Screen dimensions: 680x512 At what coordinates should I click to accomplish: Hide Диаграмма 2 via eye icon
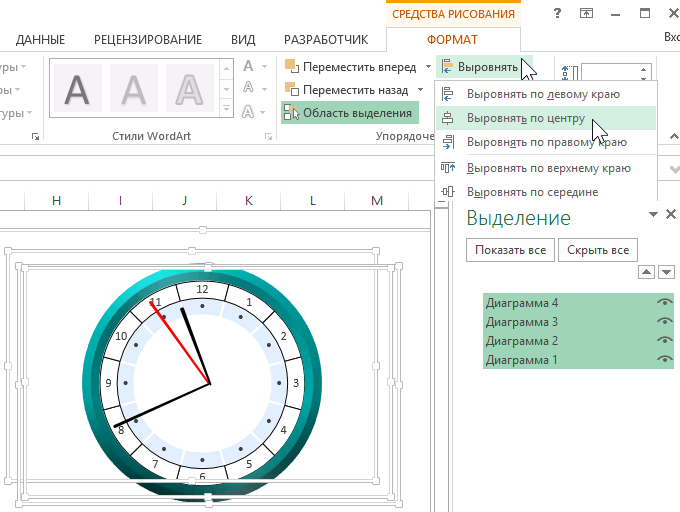[x=664, y=340]
